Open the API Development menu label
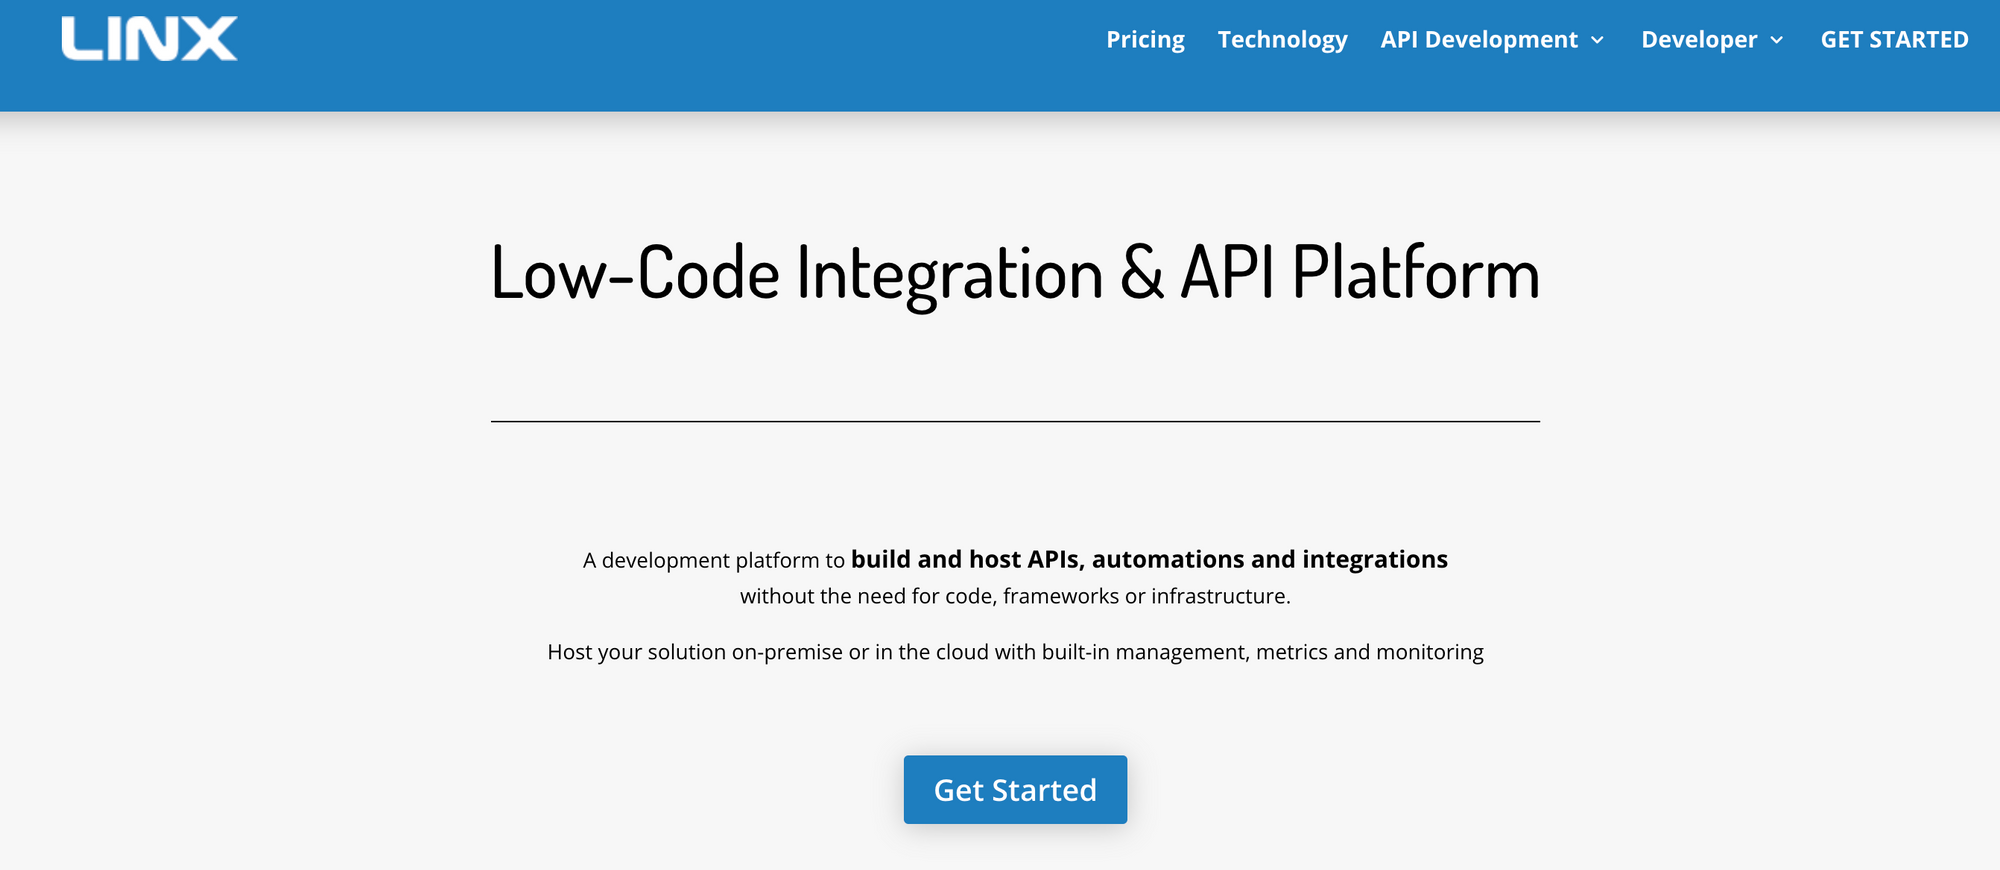Screen dimensions: 2000x870 pyautogui.click(x=1479, y=40)
